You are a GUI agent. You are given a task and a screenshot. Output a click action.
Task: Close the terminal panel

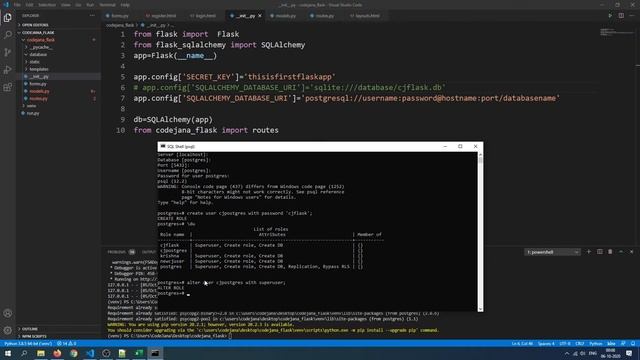pos(631,252)
